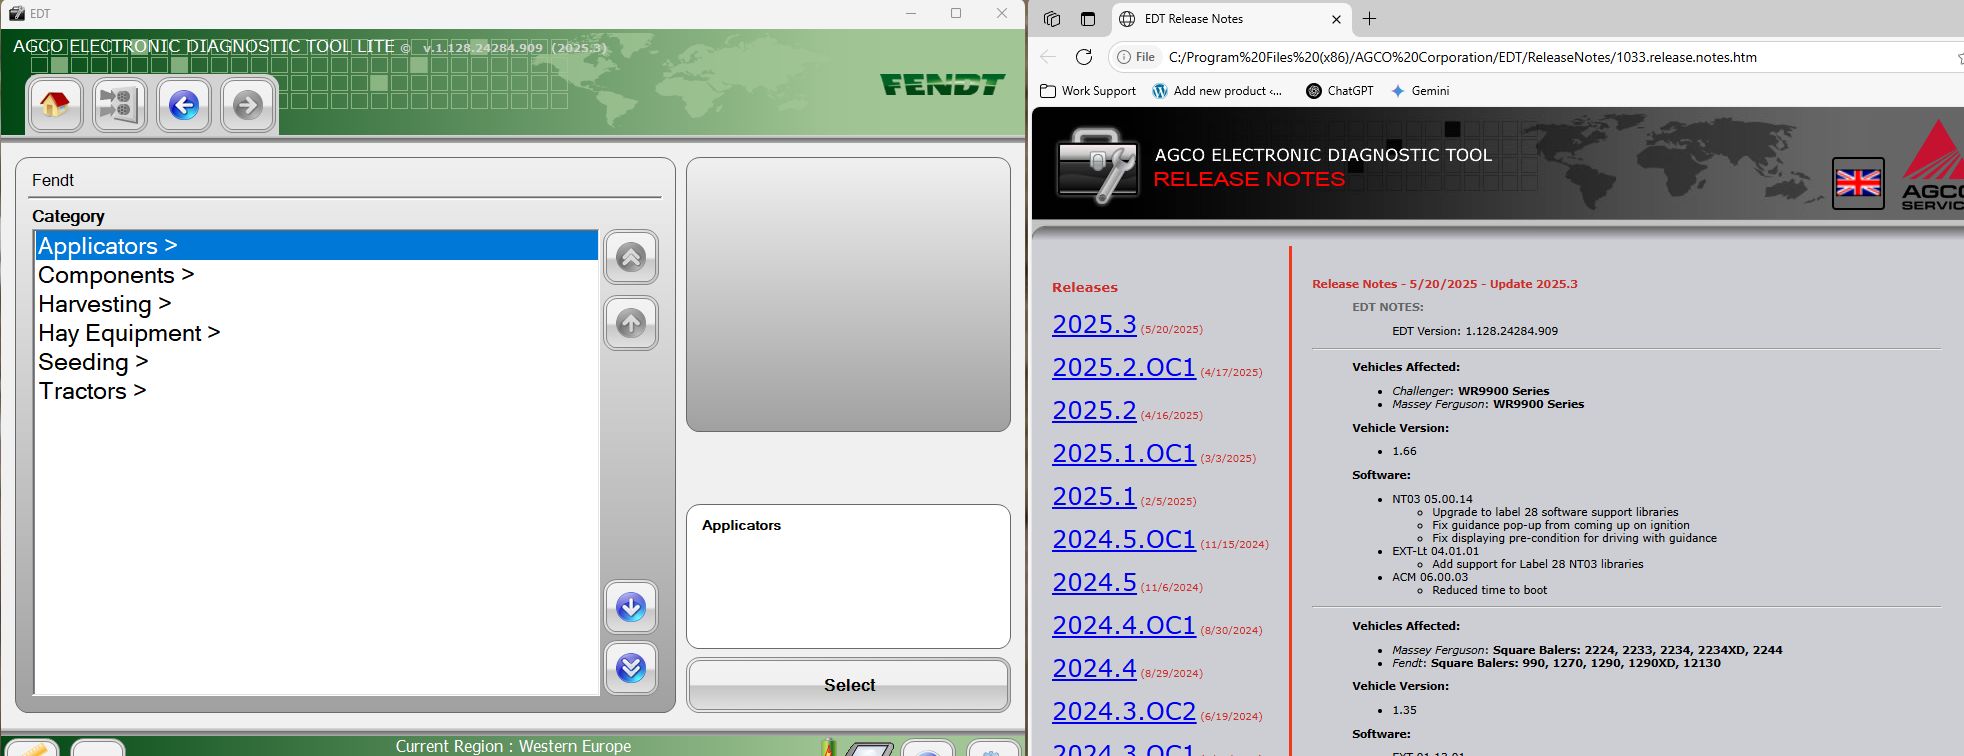Viewport: 1964px width, 756px height.
Task: Click the Challenger: WR9900 Series entry
Action: pyautogui.click(x=1471, y=391)
